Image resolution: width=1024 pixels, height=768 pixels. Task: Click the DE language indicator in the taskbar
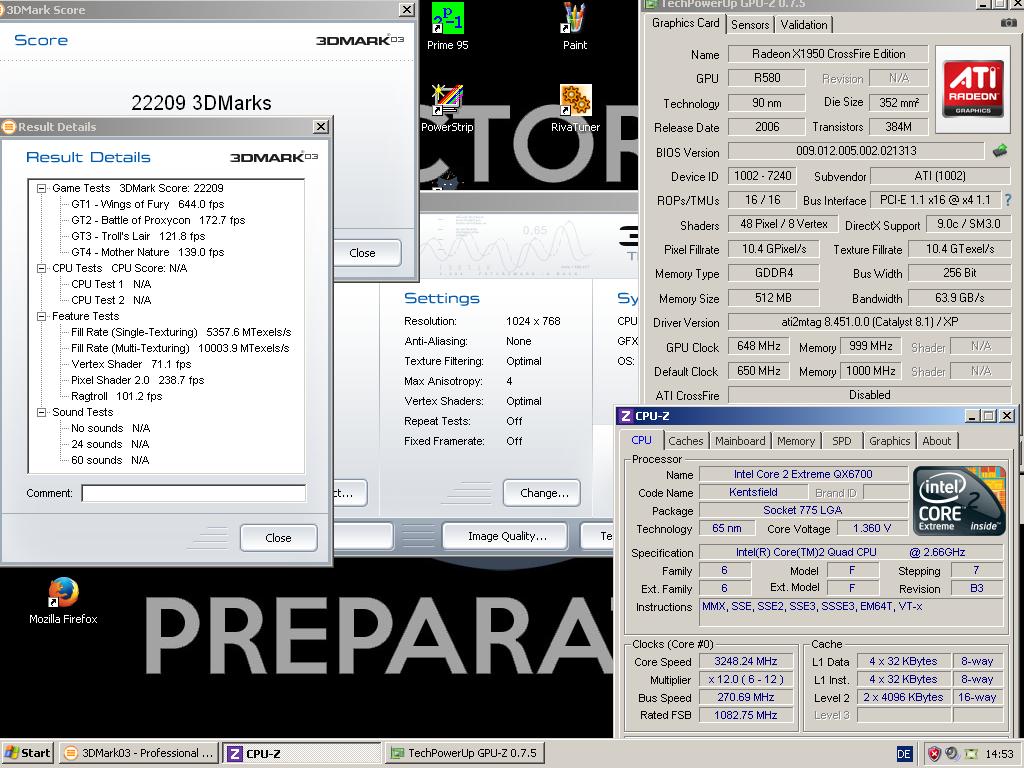pos(903,754)
